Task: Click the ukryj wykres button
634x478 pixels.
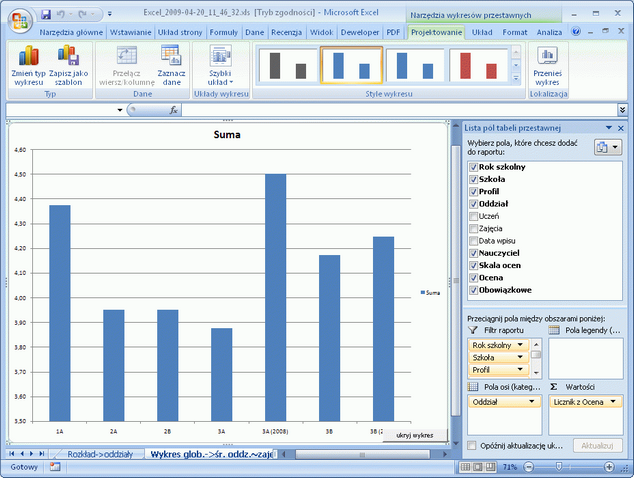Action: [x=415, y=436]
